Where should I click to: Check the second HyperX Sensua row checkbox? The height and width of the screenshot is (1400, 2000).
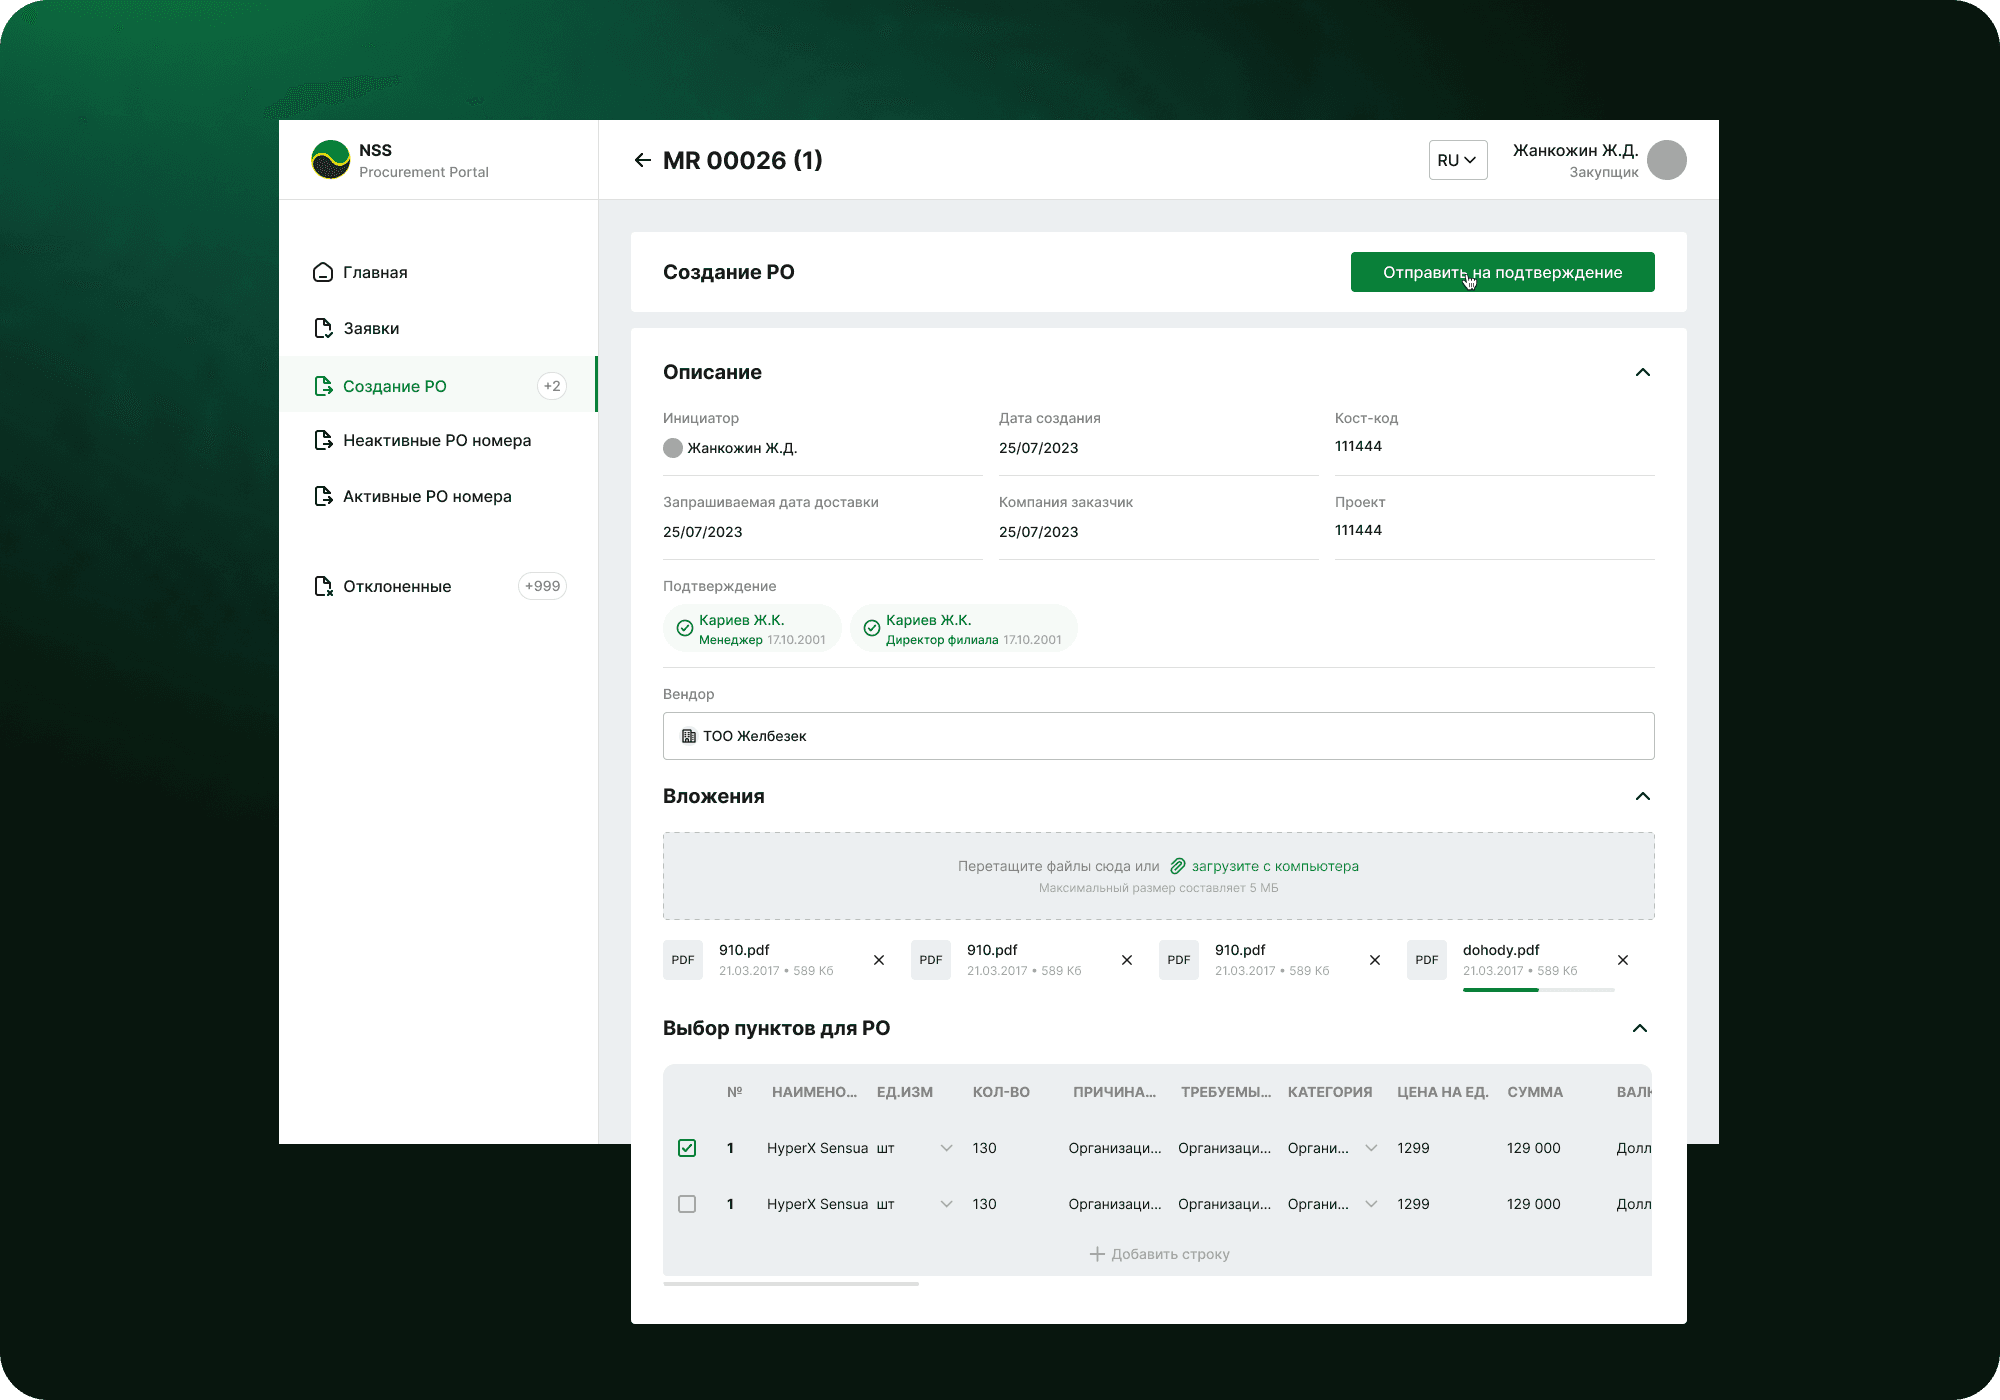[687, 1204]
